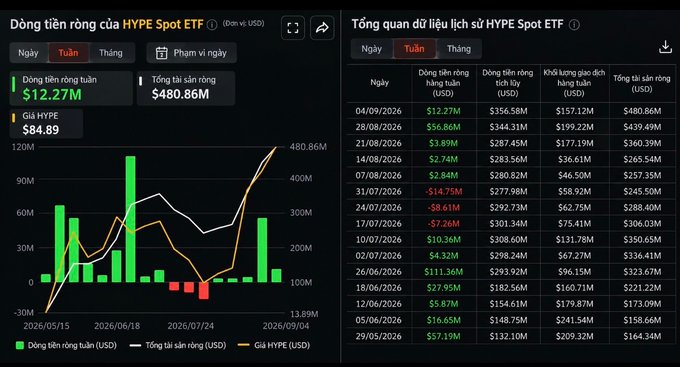The image size is (680, 367).
Task: Click Giá HYPE $84.89 card
Action: point(46,123)
